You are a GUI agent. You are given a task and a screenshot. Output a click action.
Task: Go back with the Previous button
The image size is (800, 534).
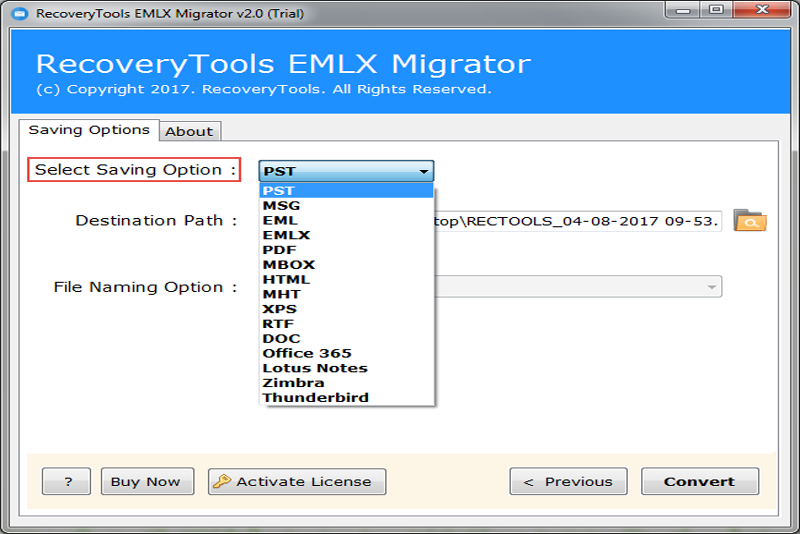568,481
